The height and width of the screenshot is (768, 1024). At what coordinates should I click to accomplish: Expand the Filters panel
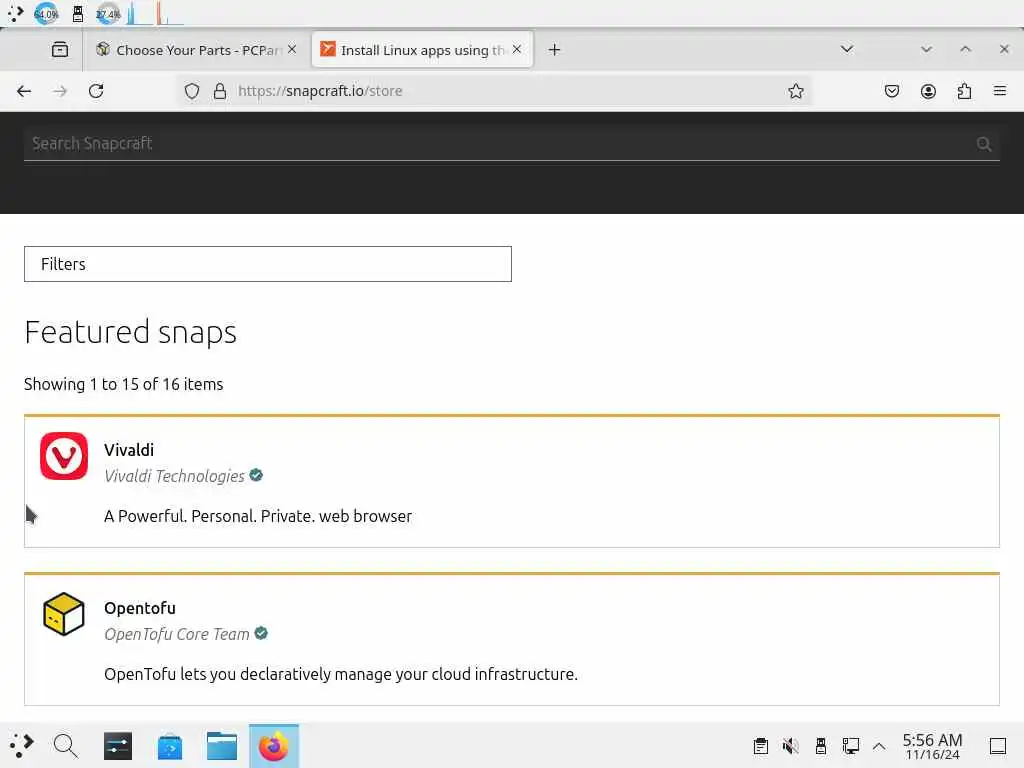point(268,264)
